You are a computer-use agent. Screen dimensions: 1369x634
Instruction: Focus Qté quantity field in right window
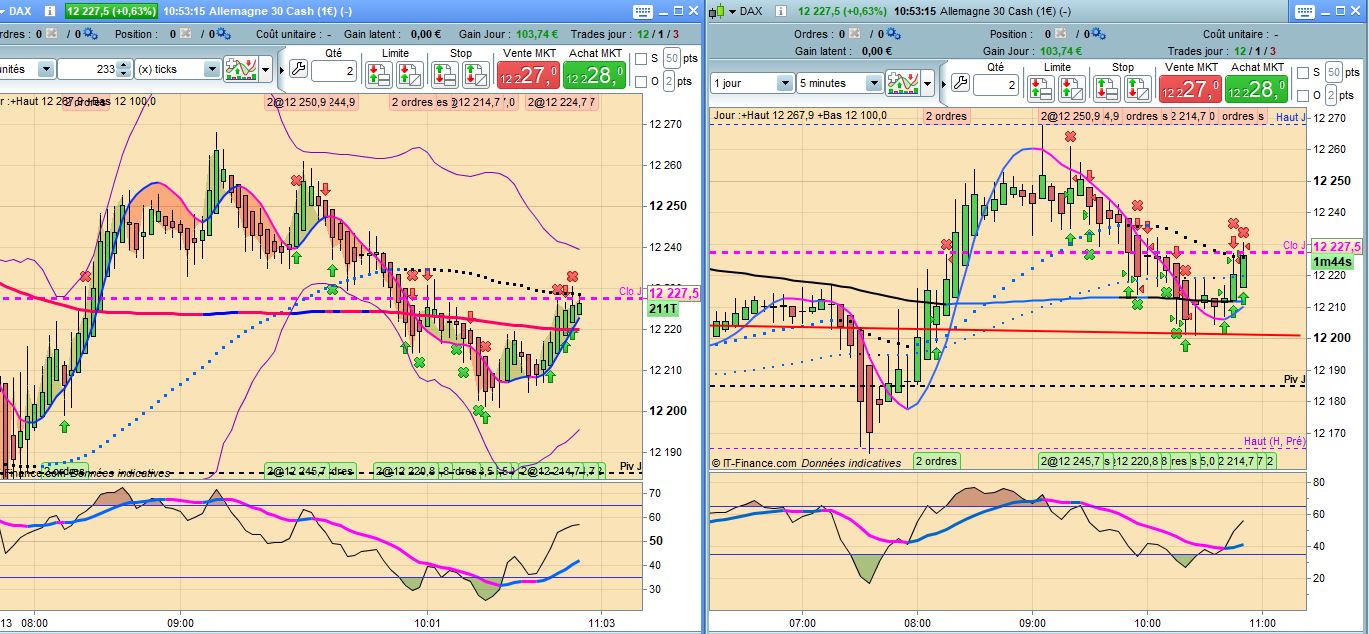tap(995, 86)
